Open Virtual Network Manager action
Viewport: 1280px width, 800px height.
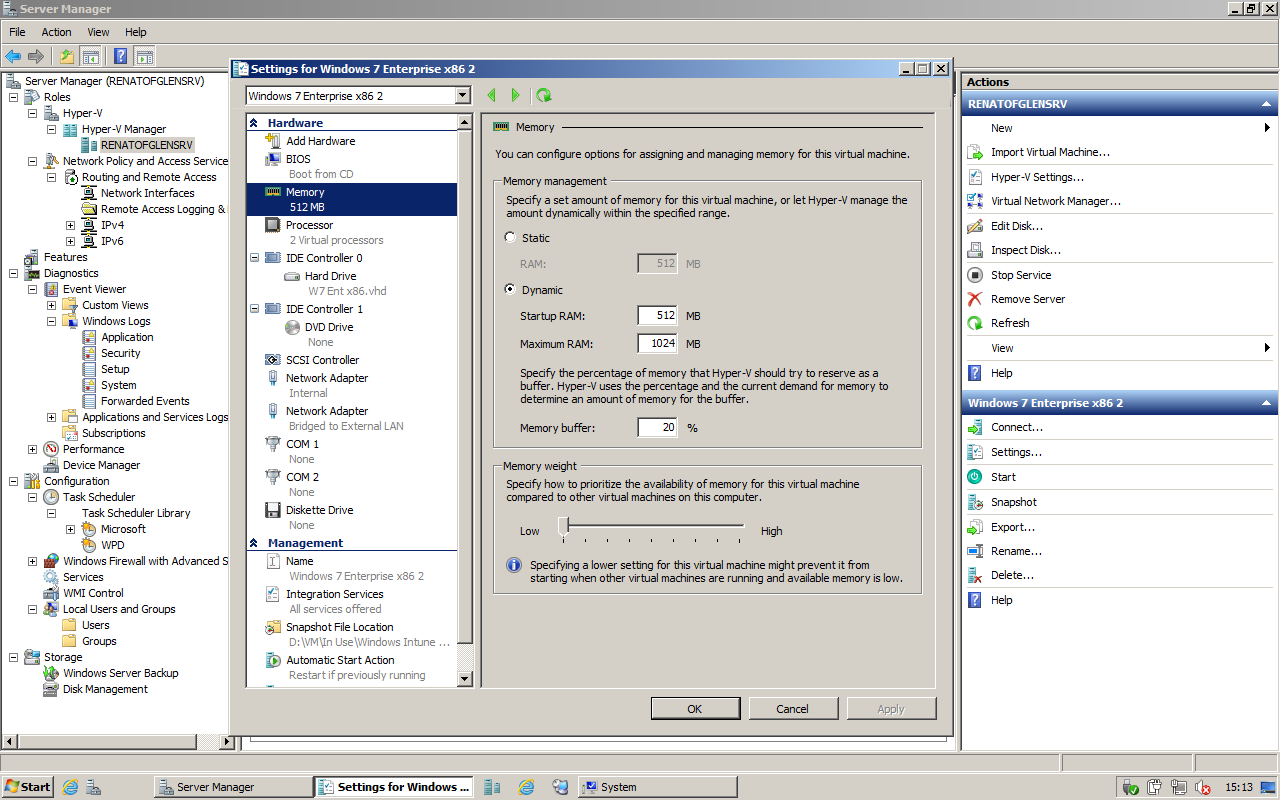[x=1055, y=201]
